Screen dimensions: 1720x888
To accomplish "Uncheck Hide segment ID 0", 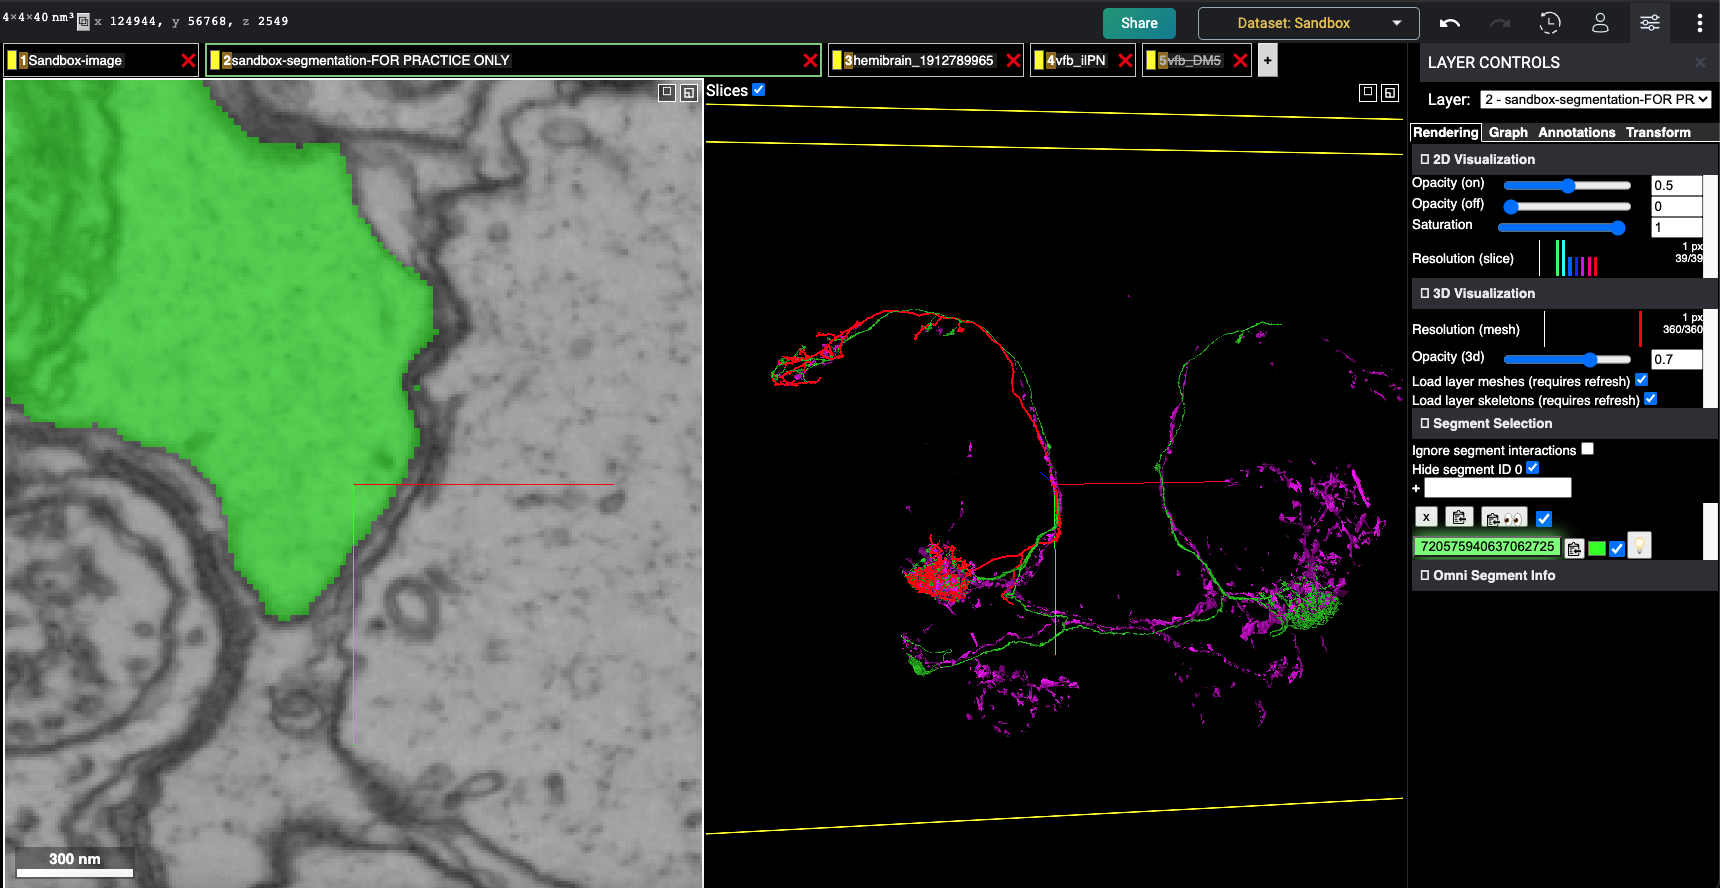I will [x=1533, y=468].
